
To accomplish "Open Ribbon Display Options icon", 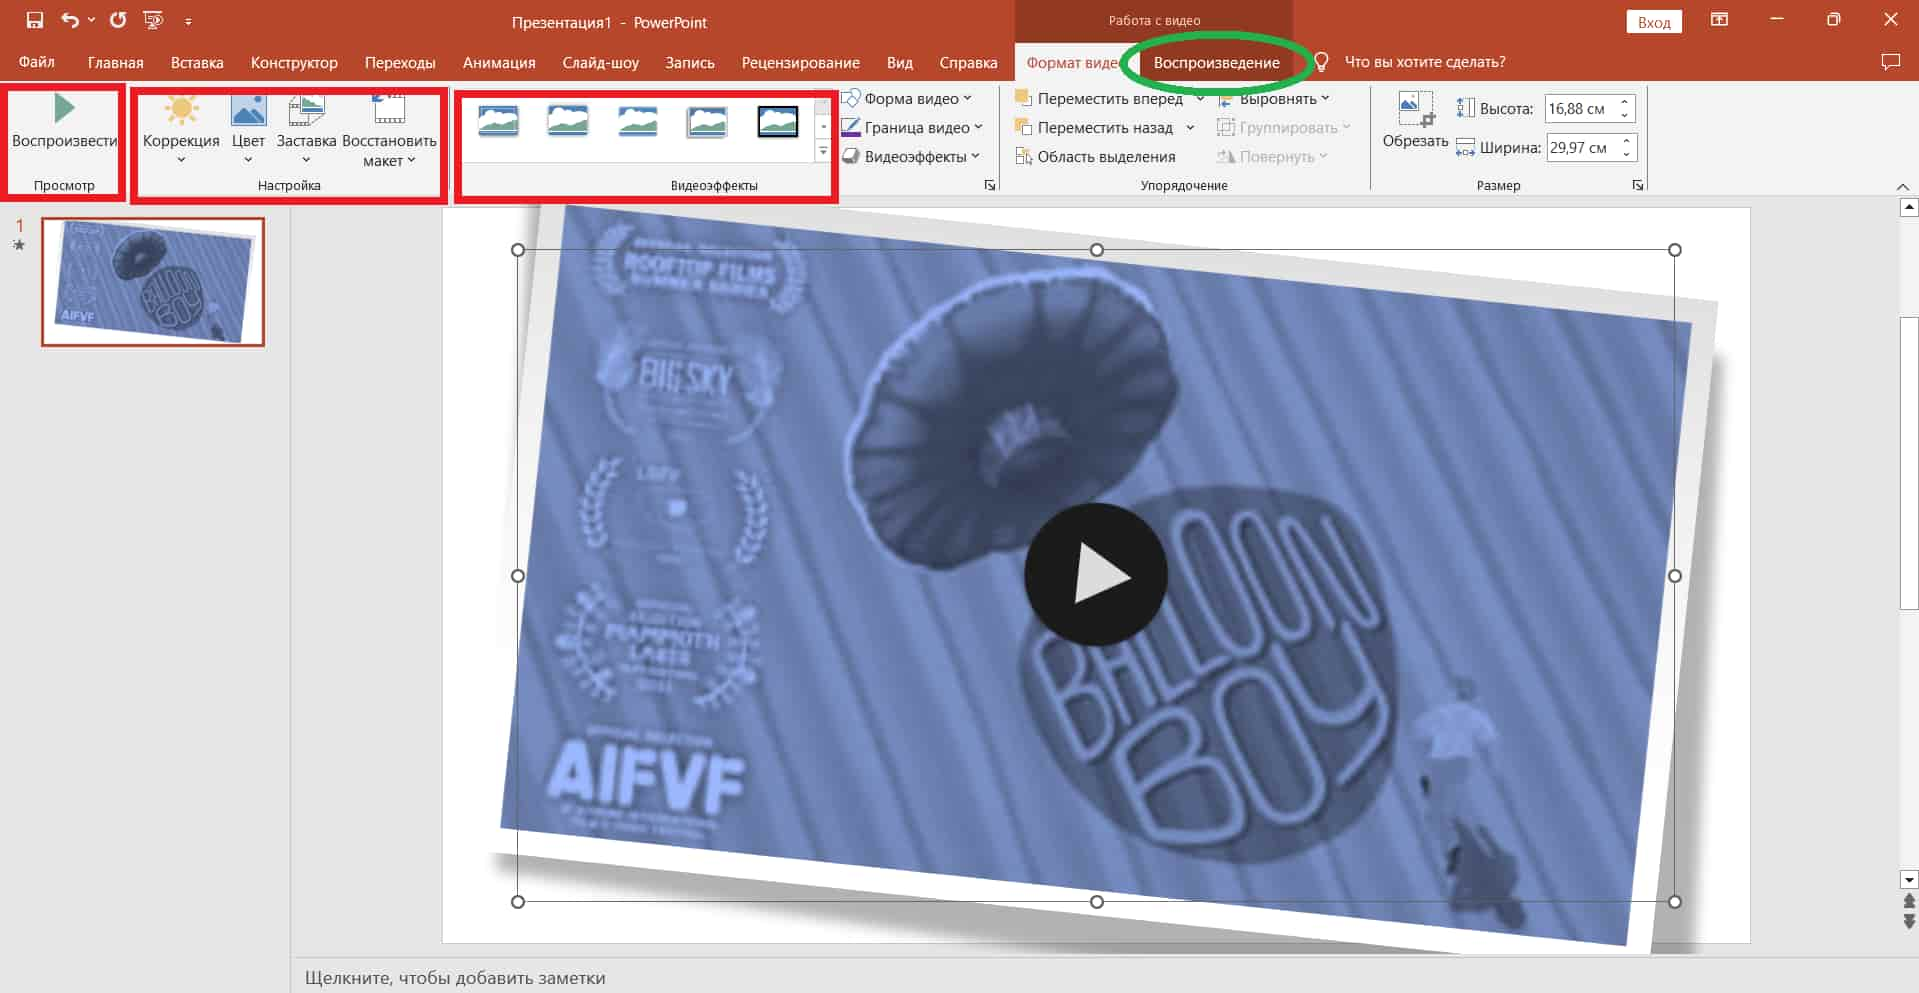I will point(1719,20).
